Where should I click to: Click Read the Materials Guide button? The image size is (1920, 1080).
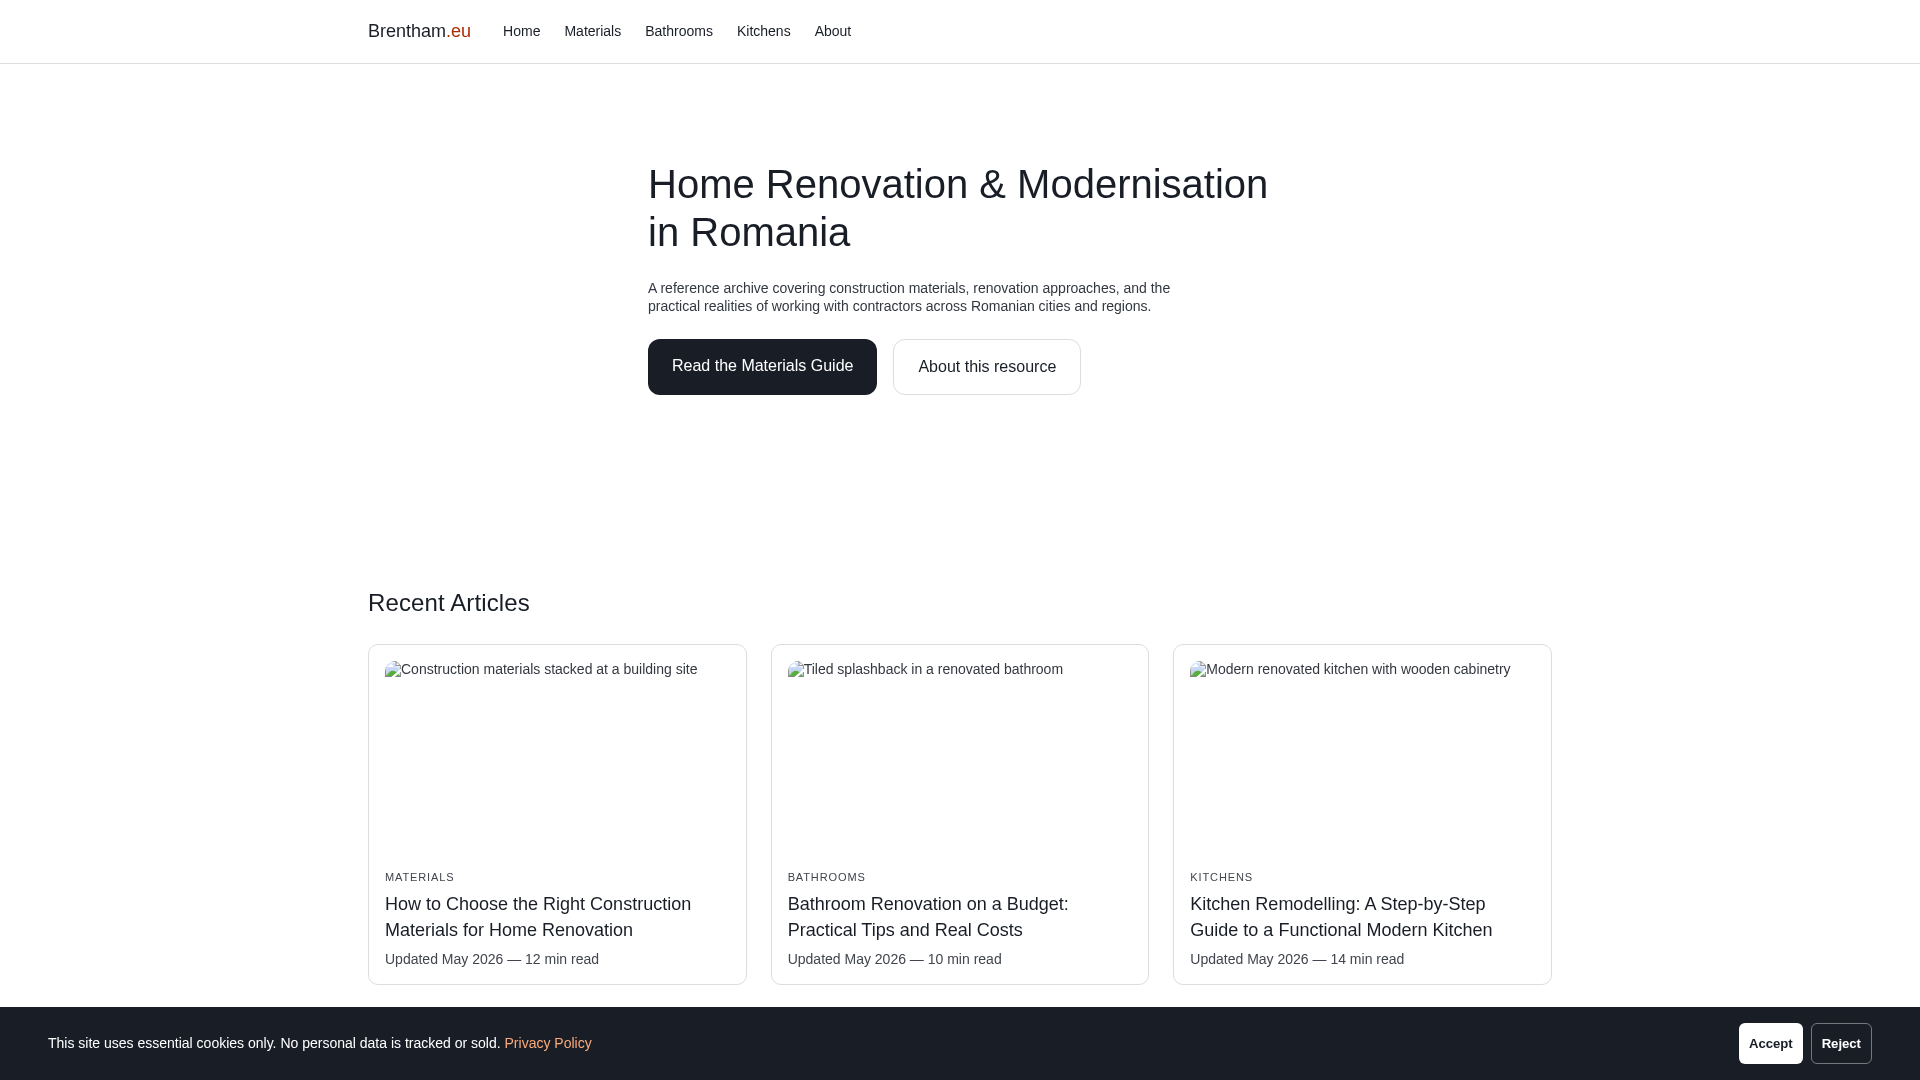[x=762, y=367]
